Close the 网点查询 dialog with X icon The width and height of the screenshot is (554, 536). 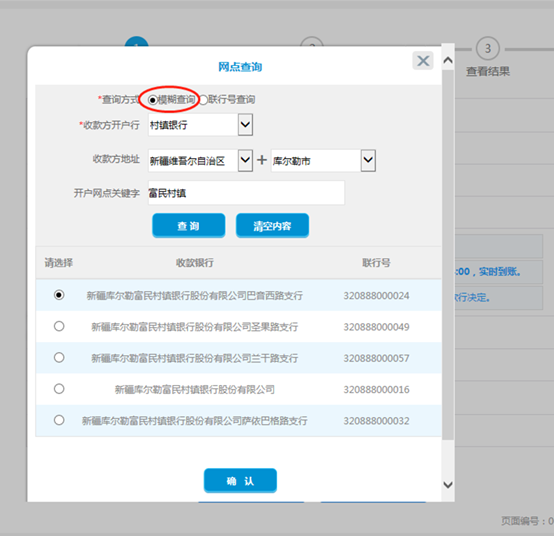pos(423,61)
